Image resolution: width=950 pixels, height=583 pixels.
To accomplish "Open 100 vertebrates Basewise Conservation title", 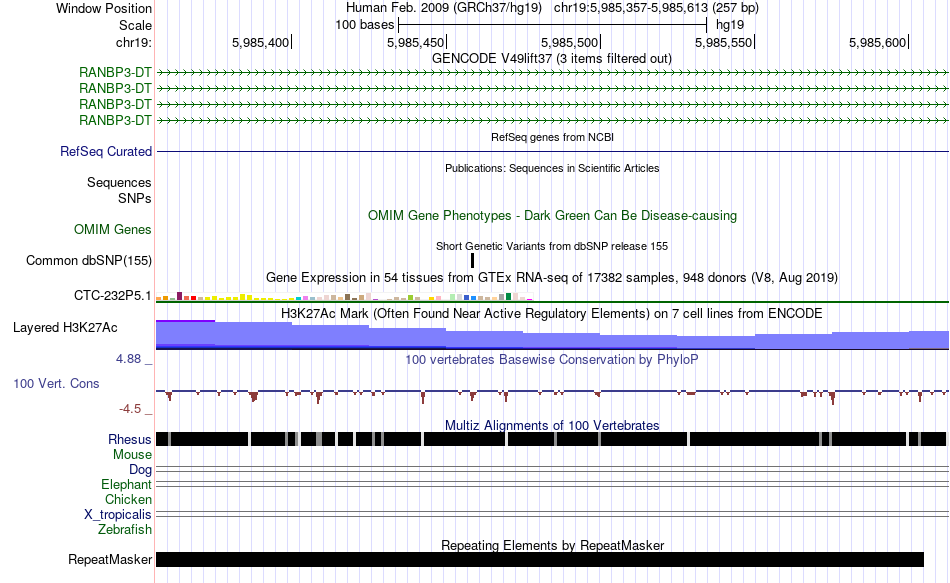I will pyautogui.click(x=551, y=360).
